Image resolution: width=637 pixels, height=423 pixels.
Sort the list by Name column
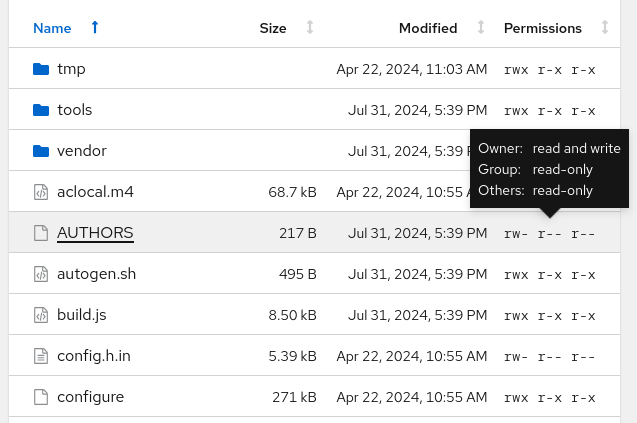(x=52, y=28)
